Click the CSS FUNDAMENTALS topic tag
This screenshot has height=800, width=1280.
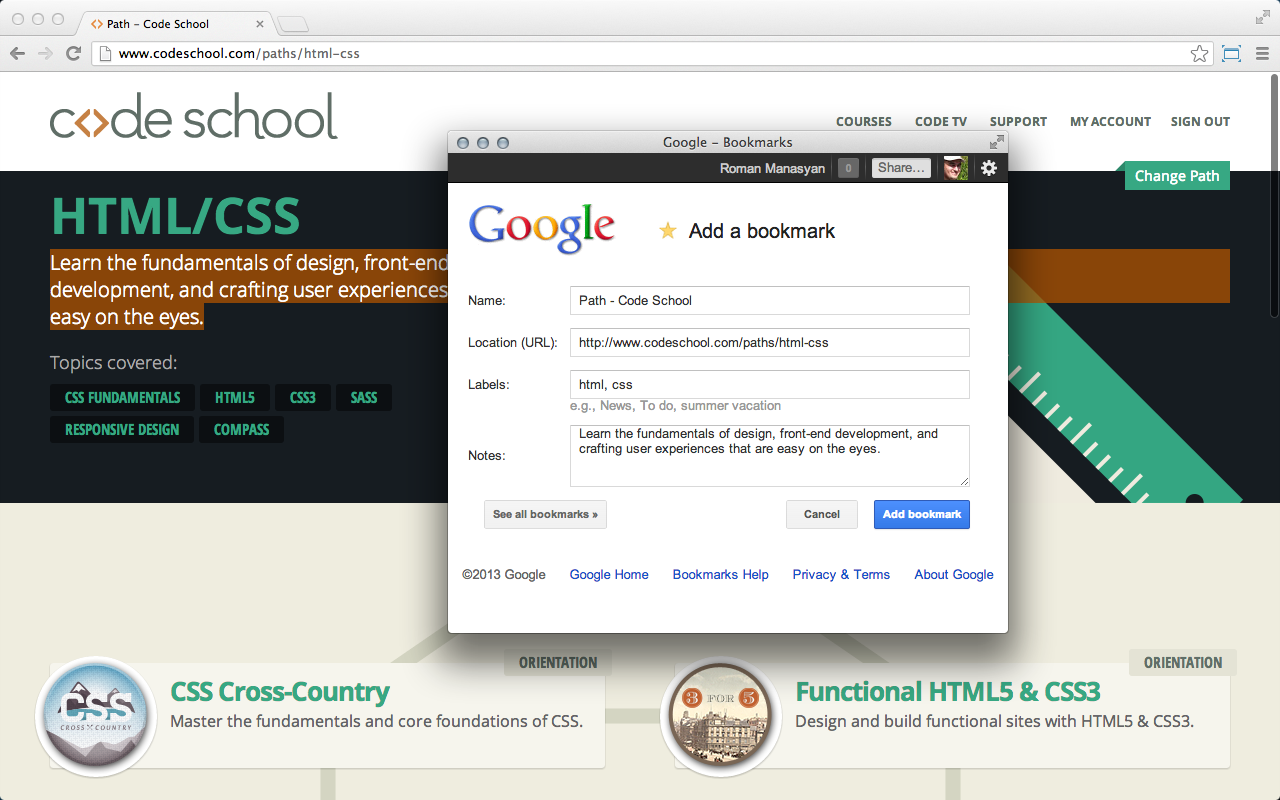click(x=122, y=398)
